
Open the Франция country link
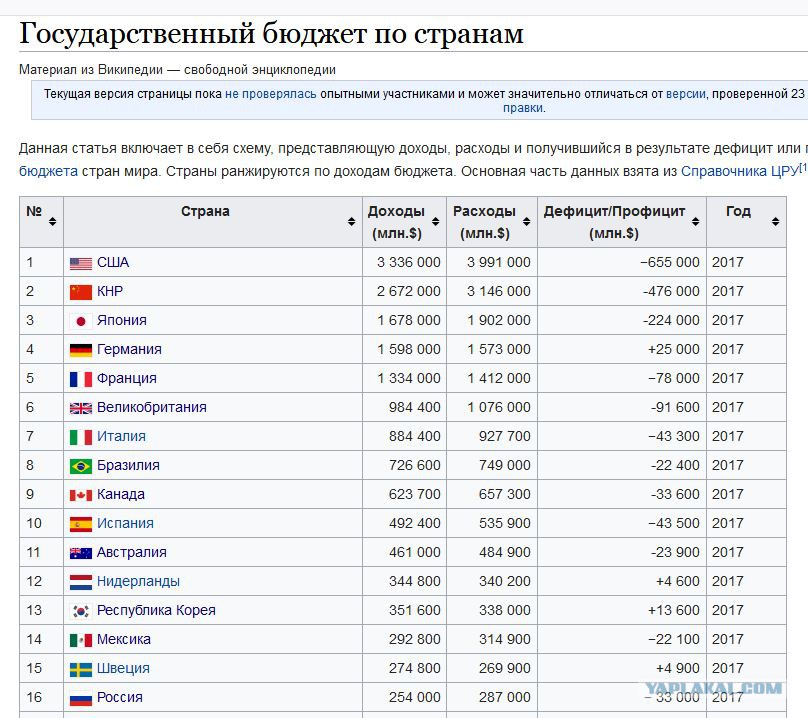click(127, 378)
